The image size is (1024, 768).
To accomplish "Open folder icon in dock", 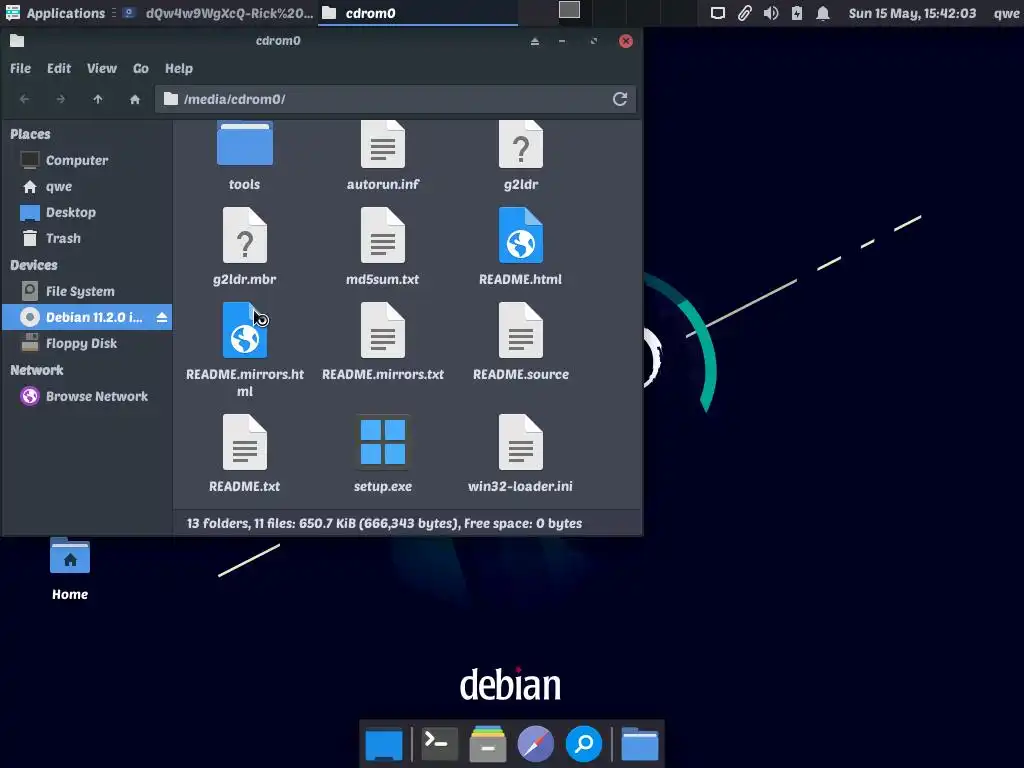I will tap(639, 743).
